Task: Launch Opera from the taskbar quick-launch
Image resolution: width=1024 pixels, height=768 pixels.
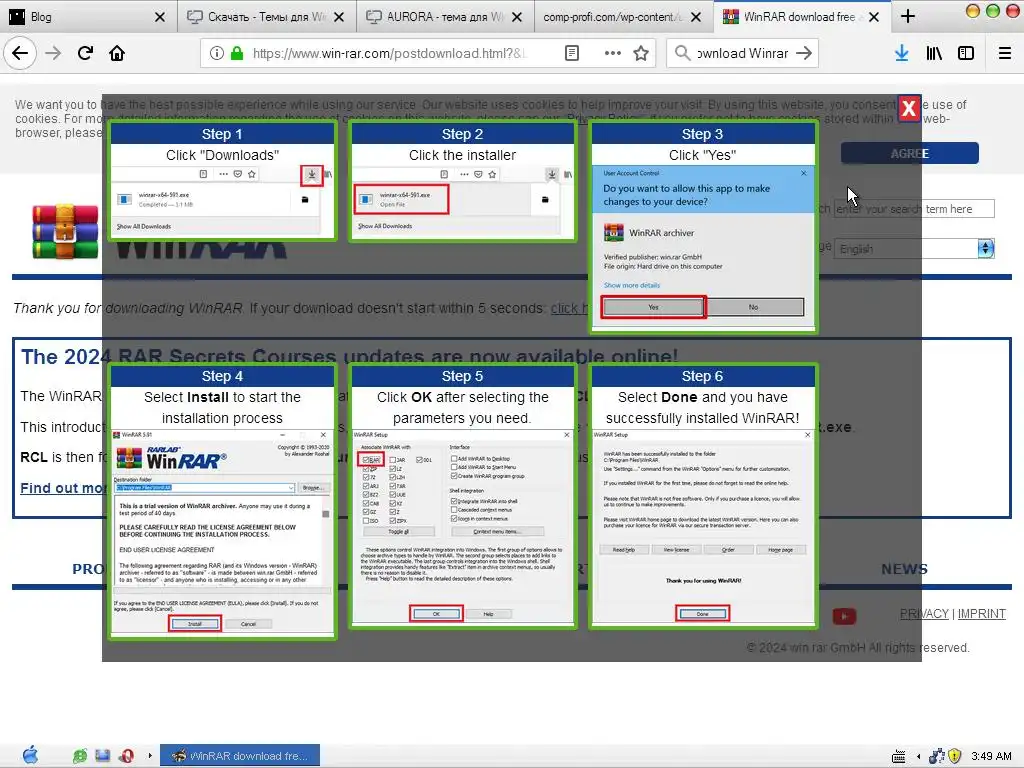Action: pyautogui.click(x=126, y=756)
